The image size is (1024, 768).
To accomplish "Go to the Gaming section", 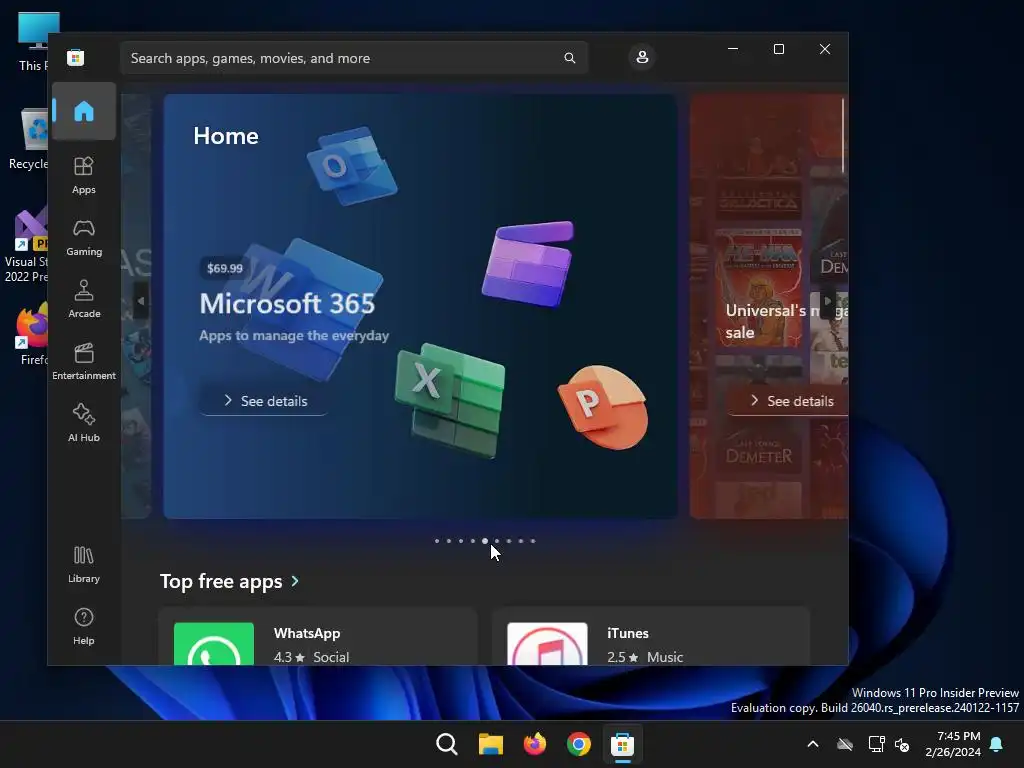I will 84,237.
